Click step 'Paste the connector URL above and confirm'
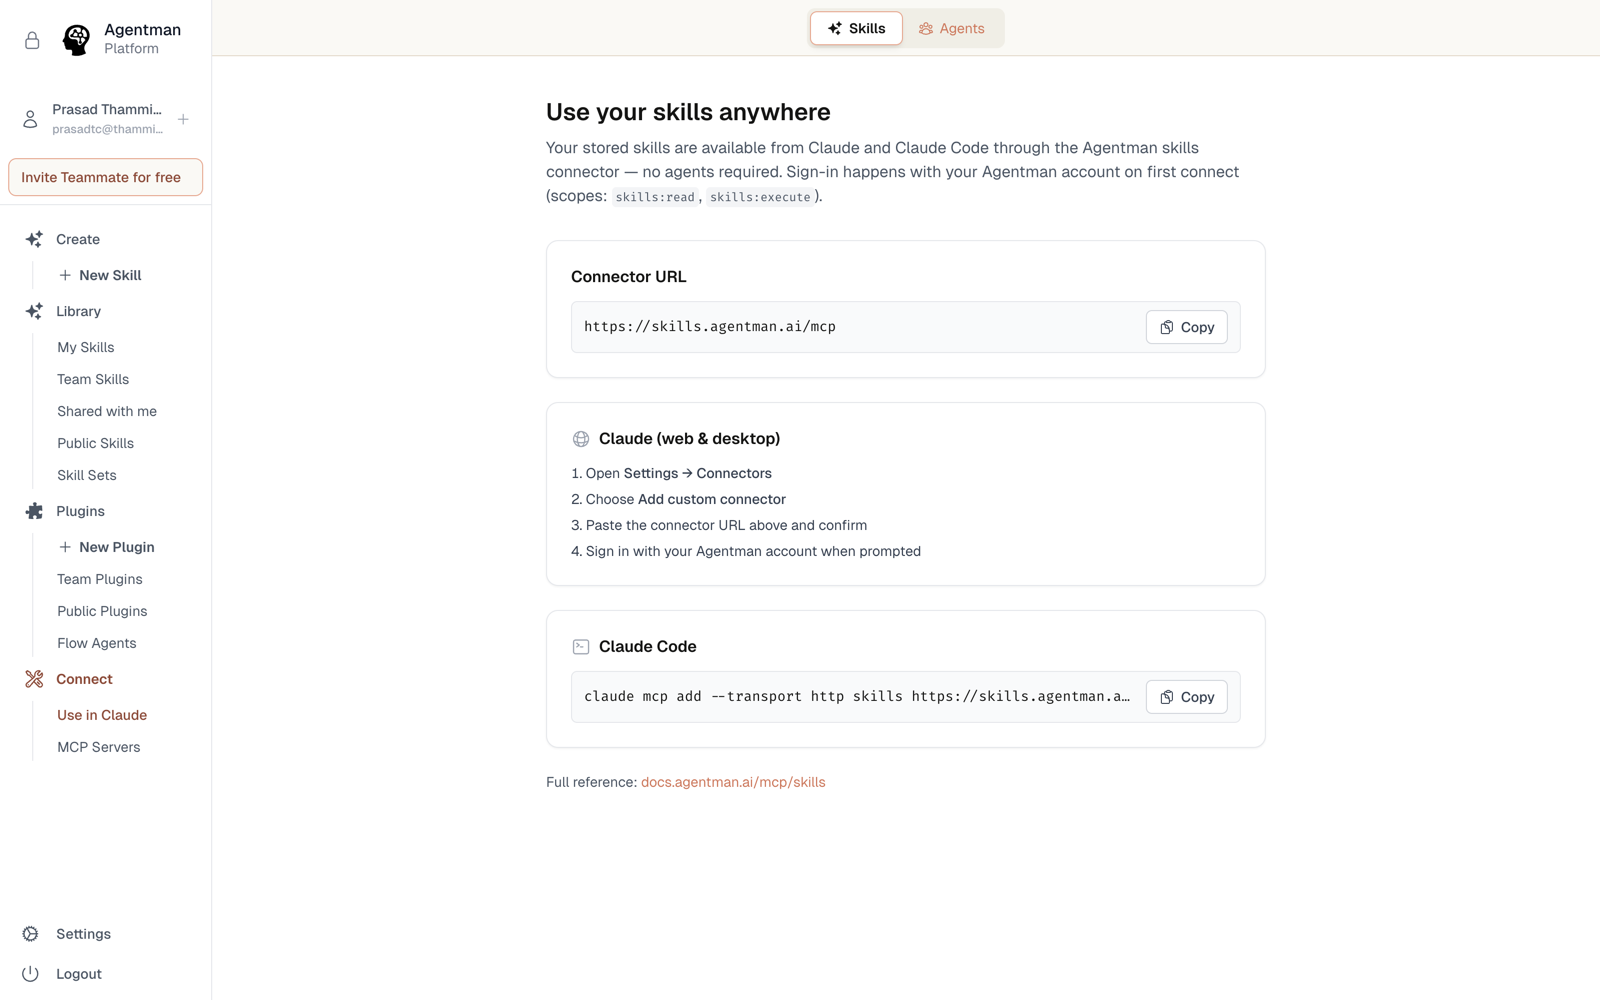The width and height of the screenshot is (1600, 1000). pos(719,525)
